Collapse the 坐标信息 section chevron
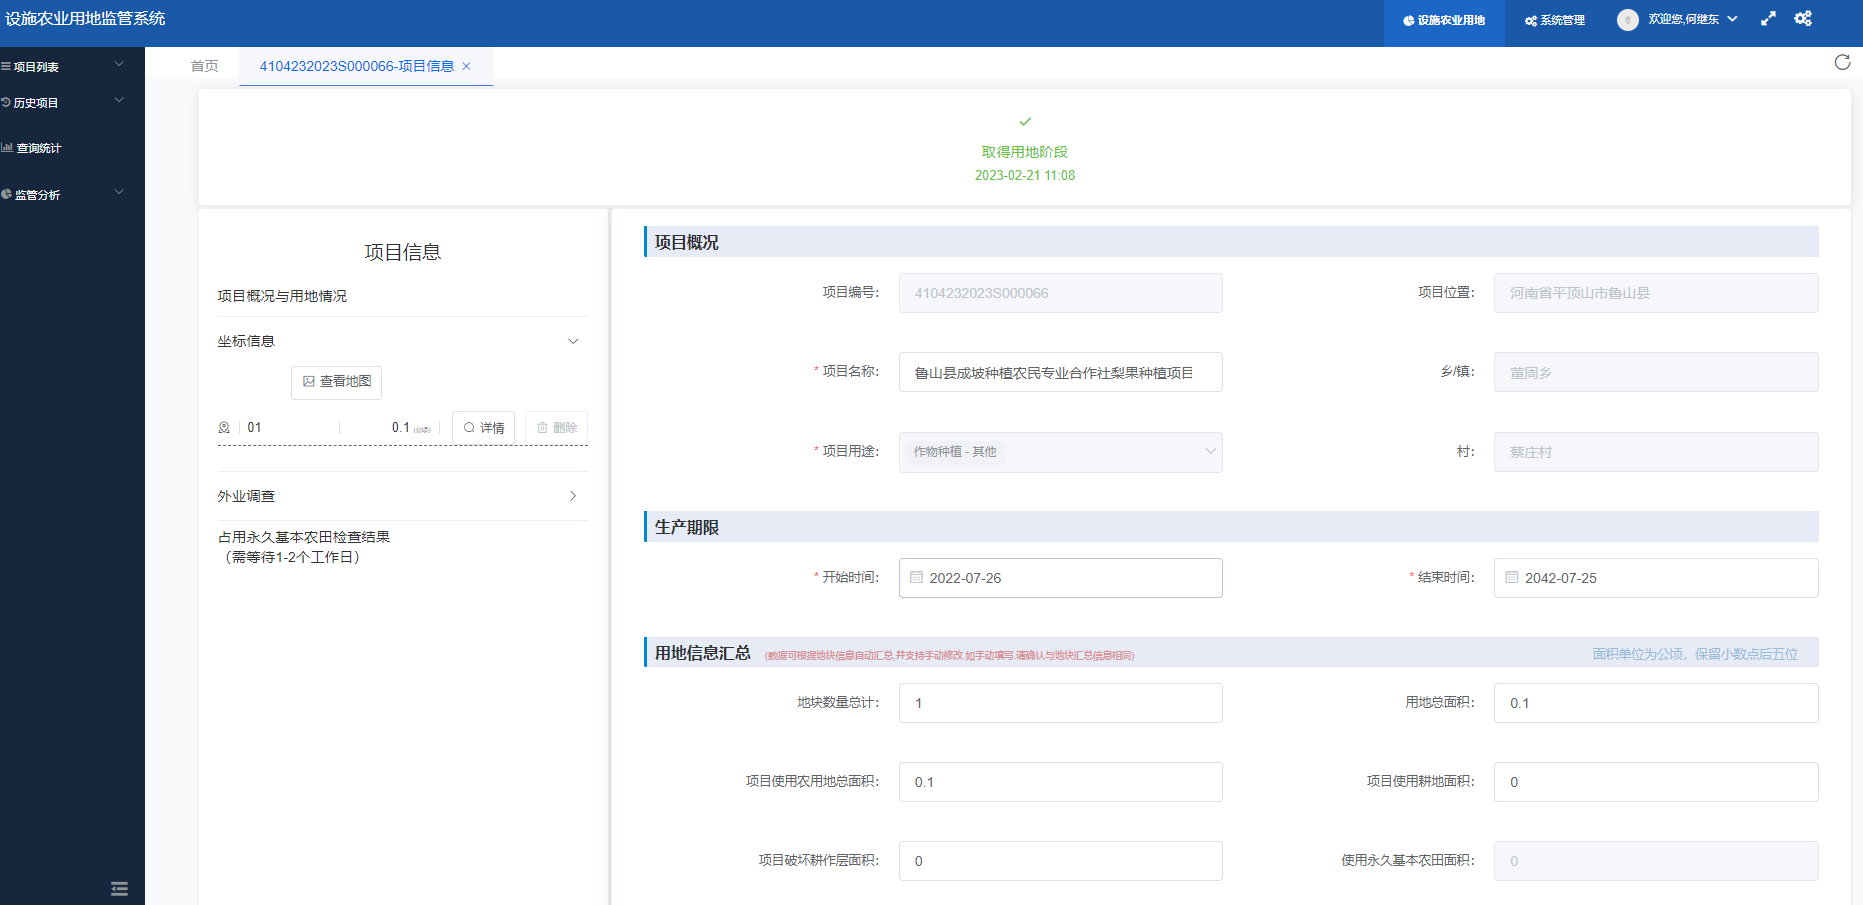The image size is (1863, 905). coord(573,341)
